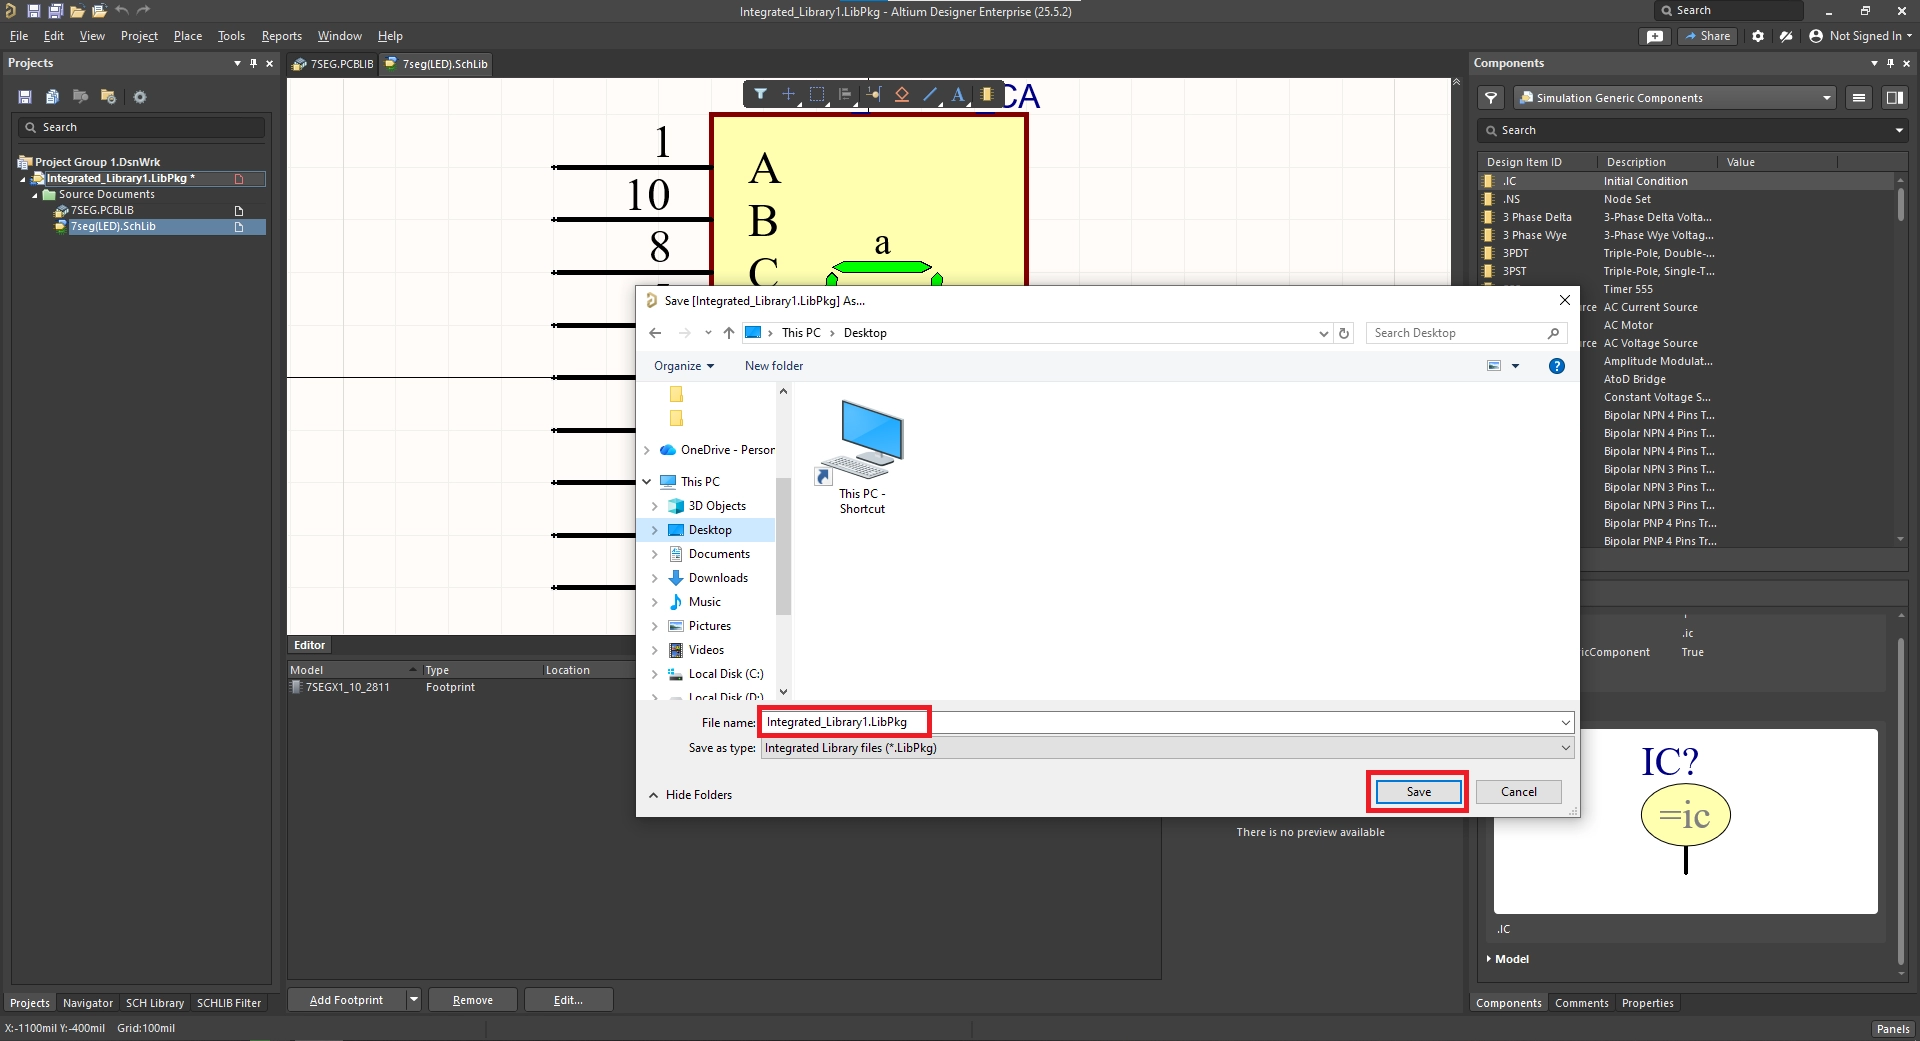1920x1041 pixels.
Task: Open the Save dialog help icon
Action: coord(1556,366)
